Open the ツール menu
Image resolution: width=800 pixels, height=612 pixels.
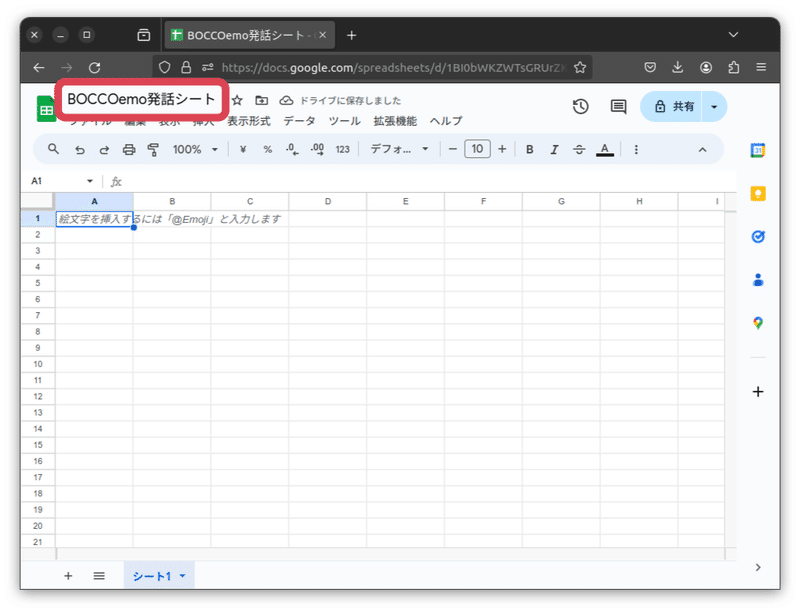coord(344,121)
